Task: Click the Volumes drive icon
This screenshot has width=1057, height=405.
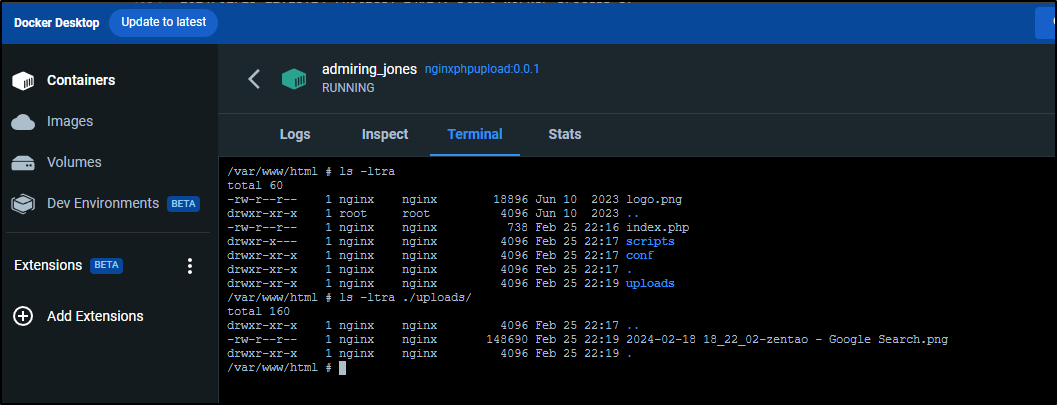Action: click(23, 163)
